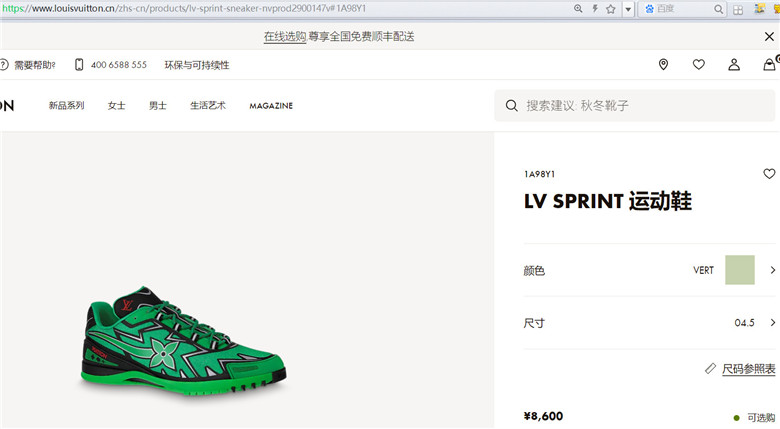Open the 女士 menu

tap(116, 106)
